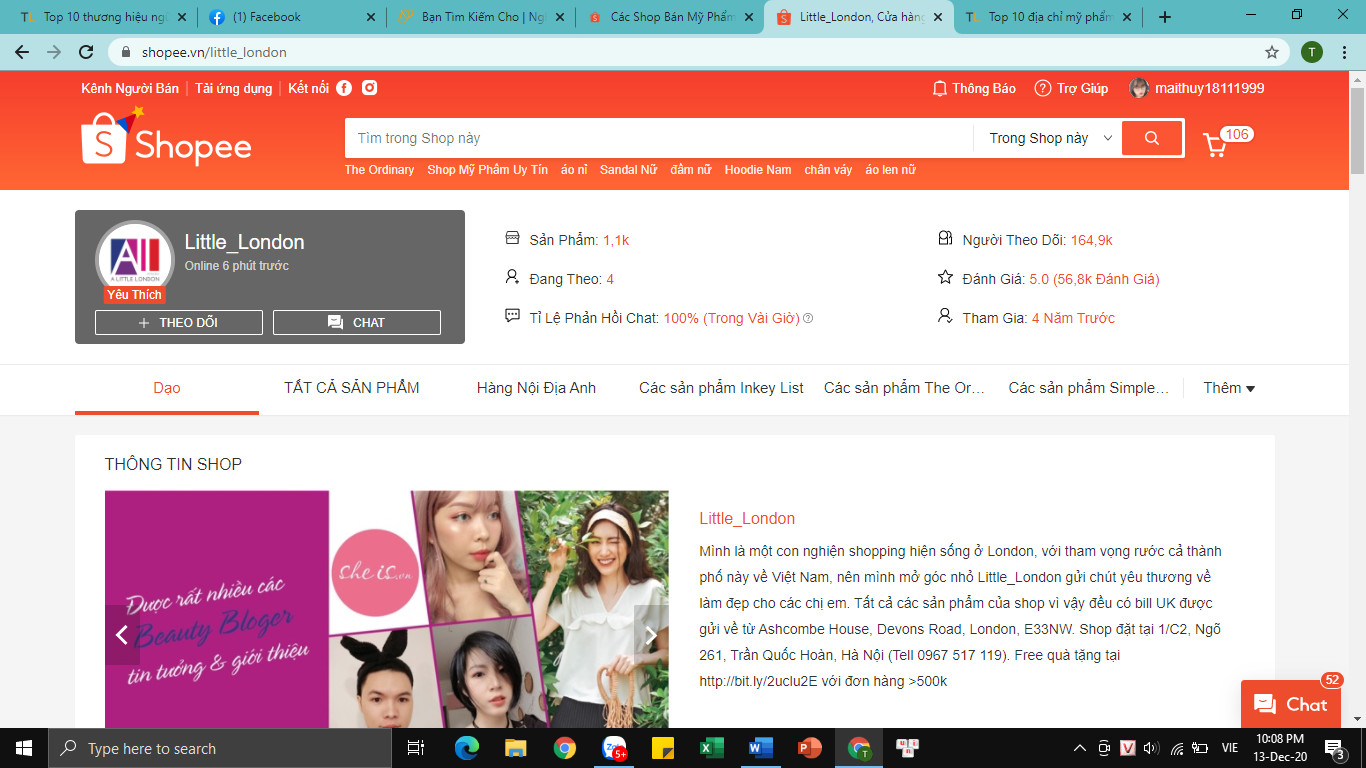Screen dimensions: 1366x768
Task: Click the 'áo len nữ' search suggestion
Action: 890,170
